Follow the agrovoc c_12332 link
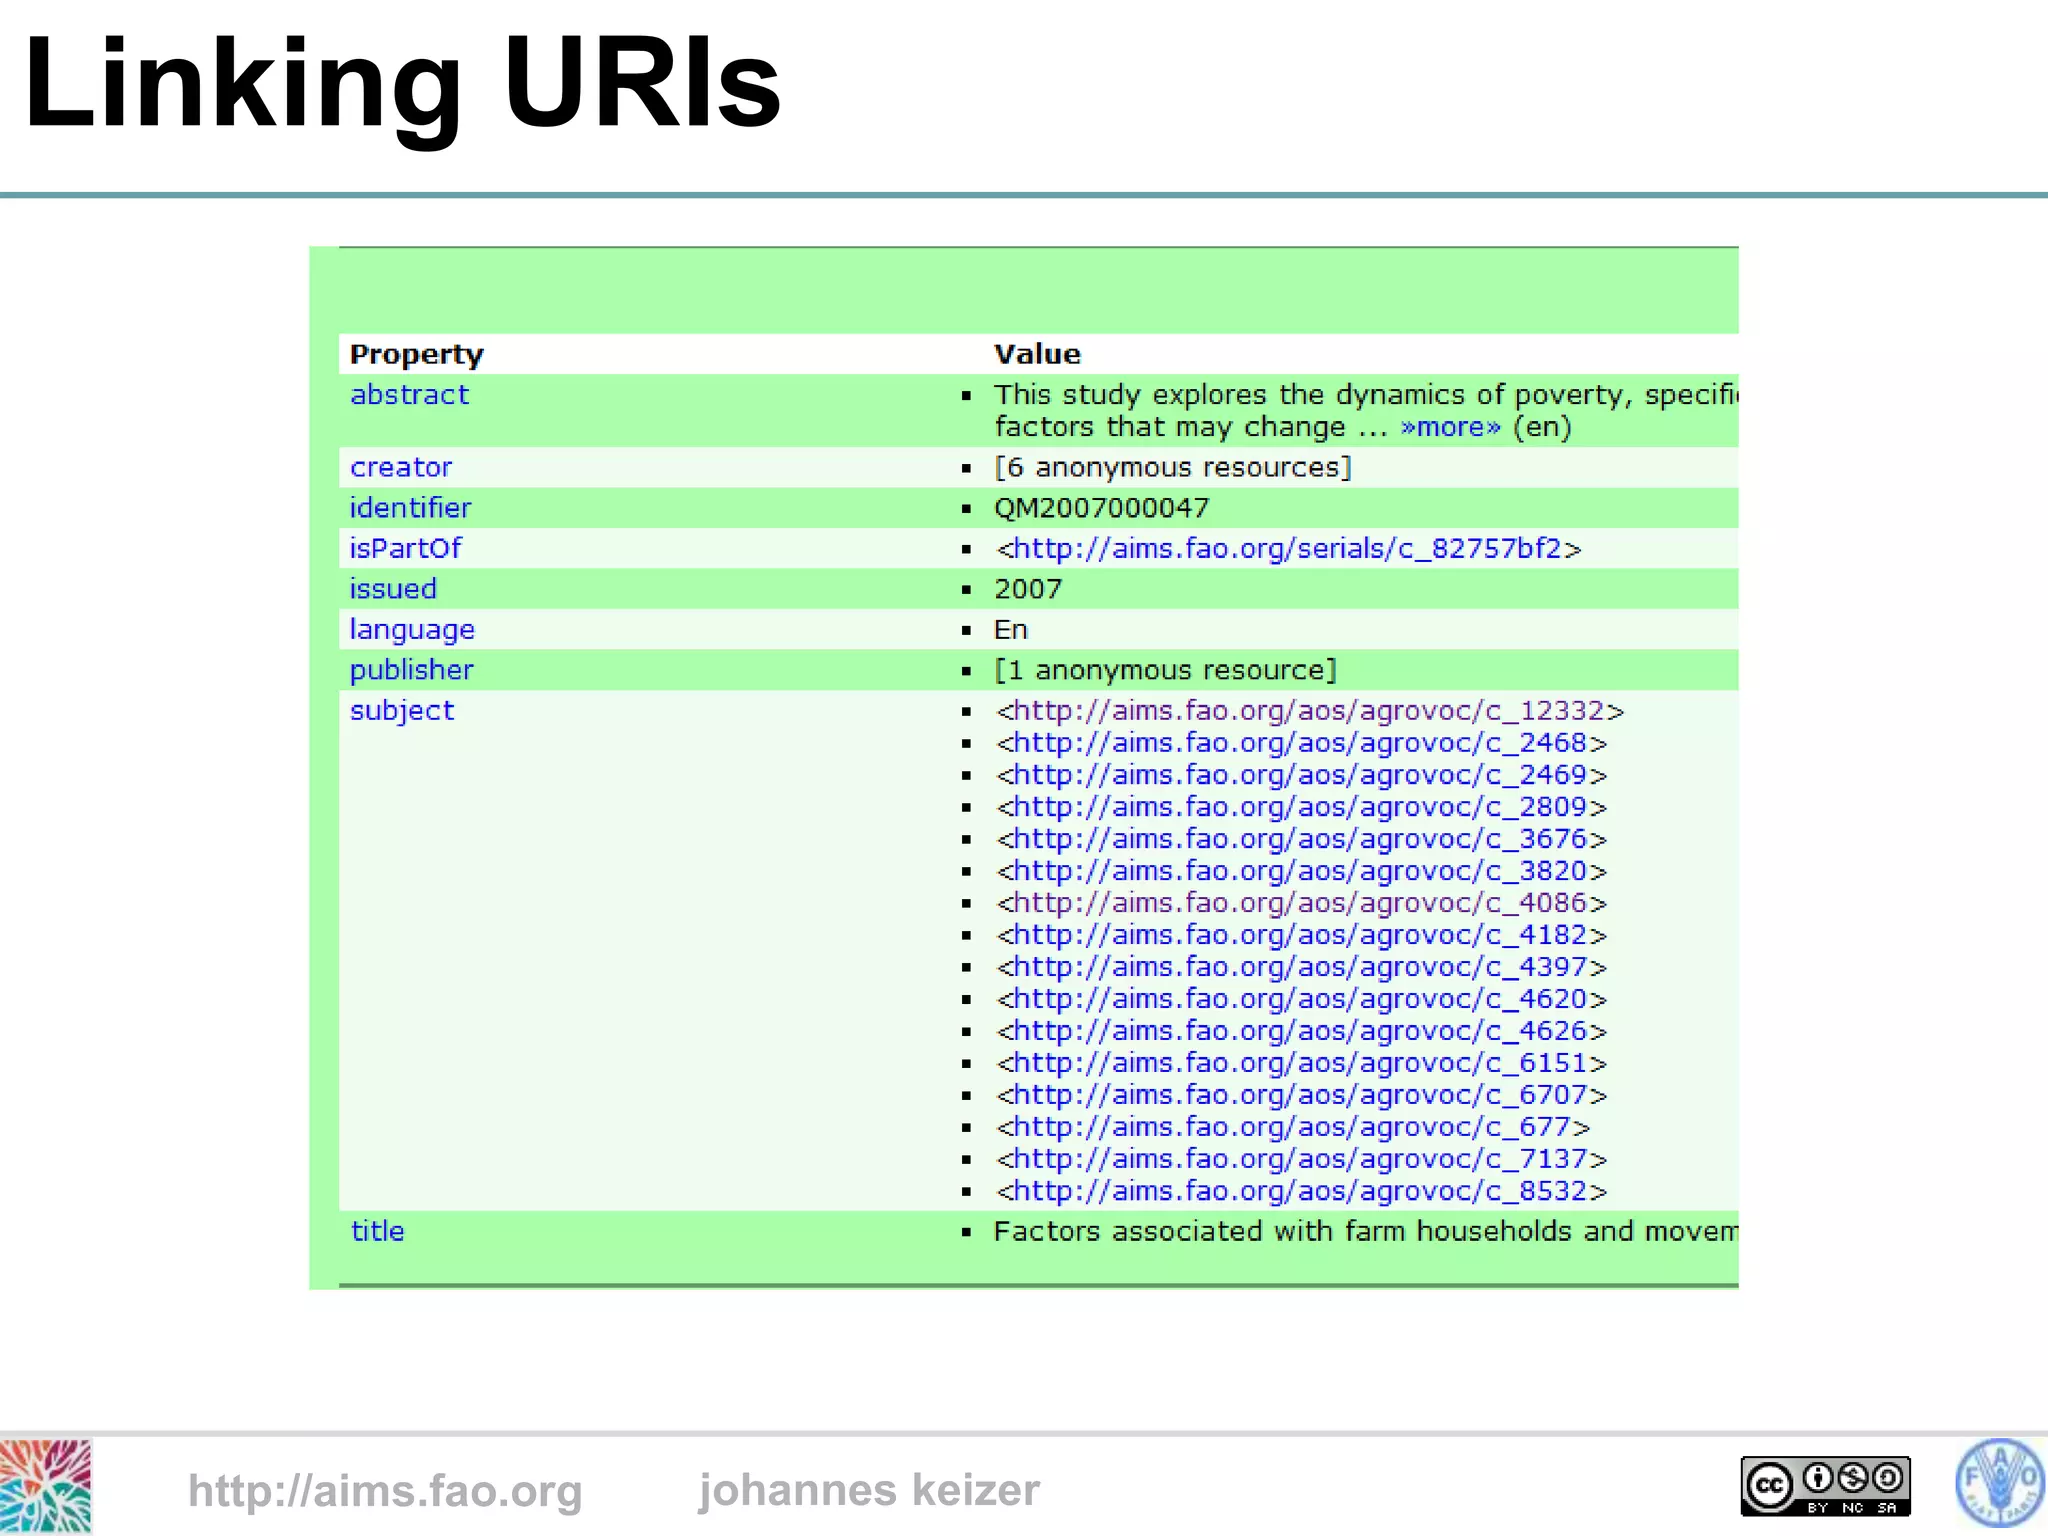 pos(1308,711)
